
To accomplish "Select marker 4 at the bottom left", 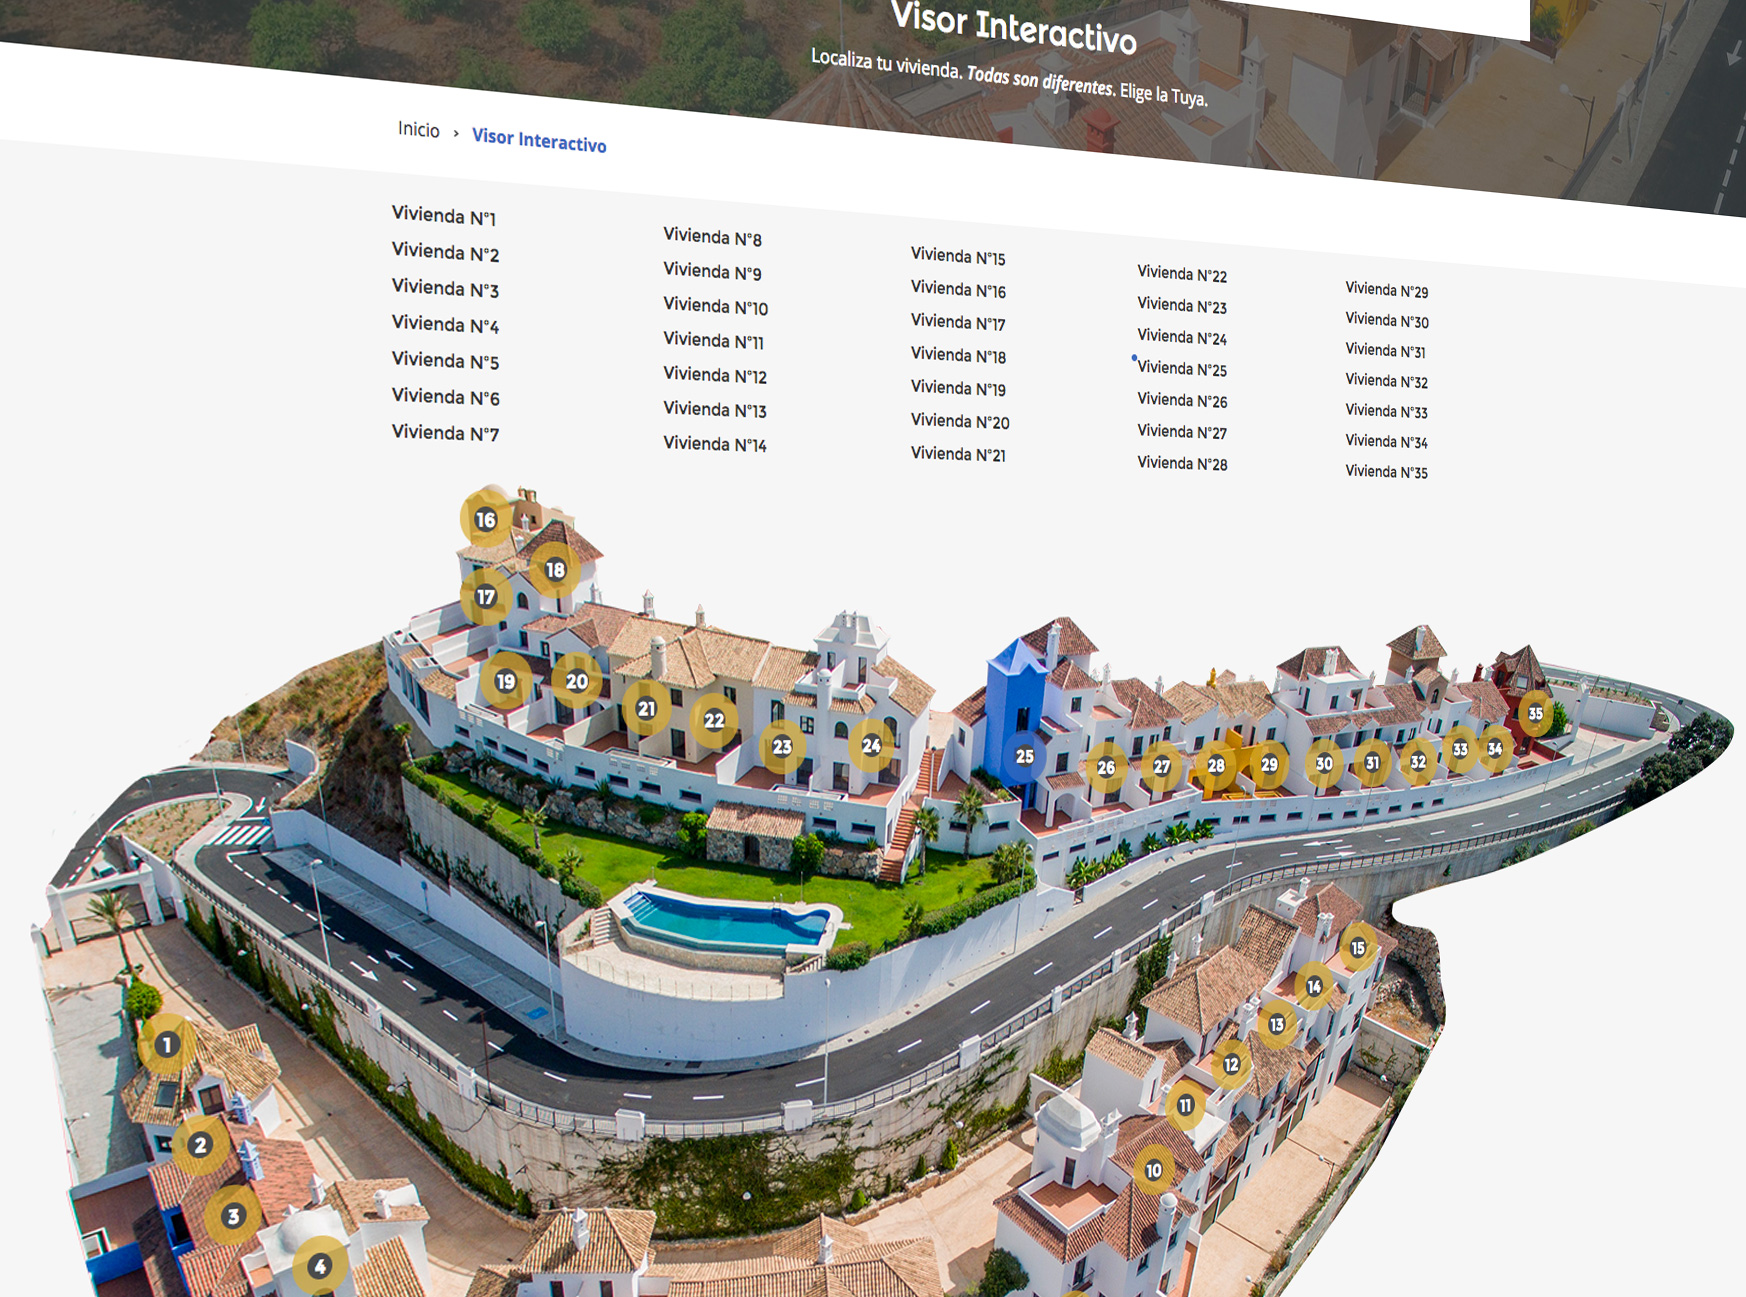I will pyautogui.click(x=319, y=1266).
